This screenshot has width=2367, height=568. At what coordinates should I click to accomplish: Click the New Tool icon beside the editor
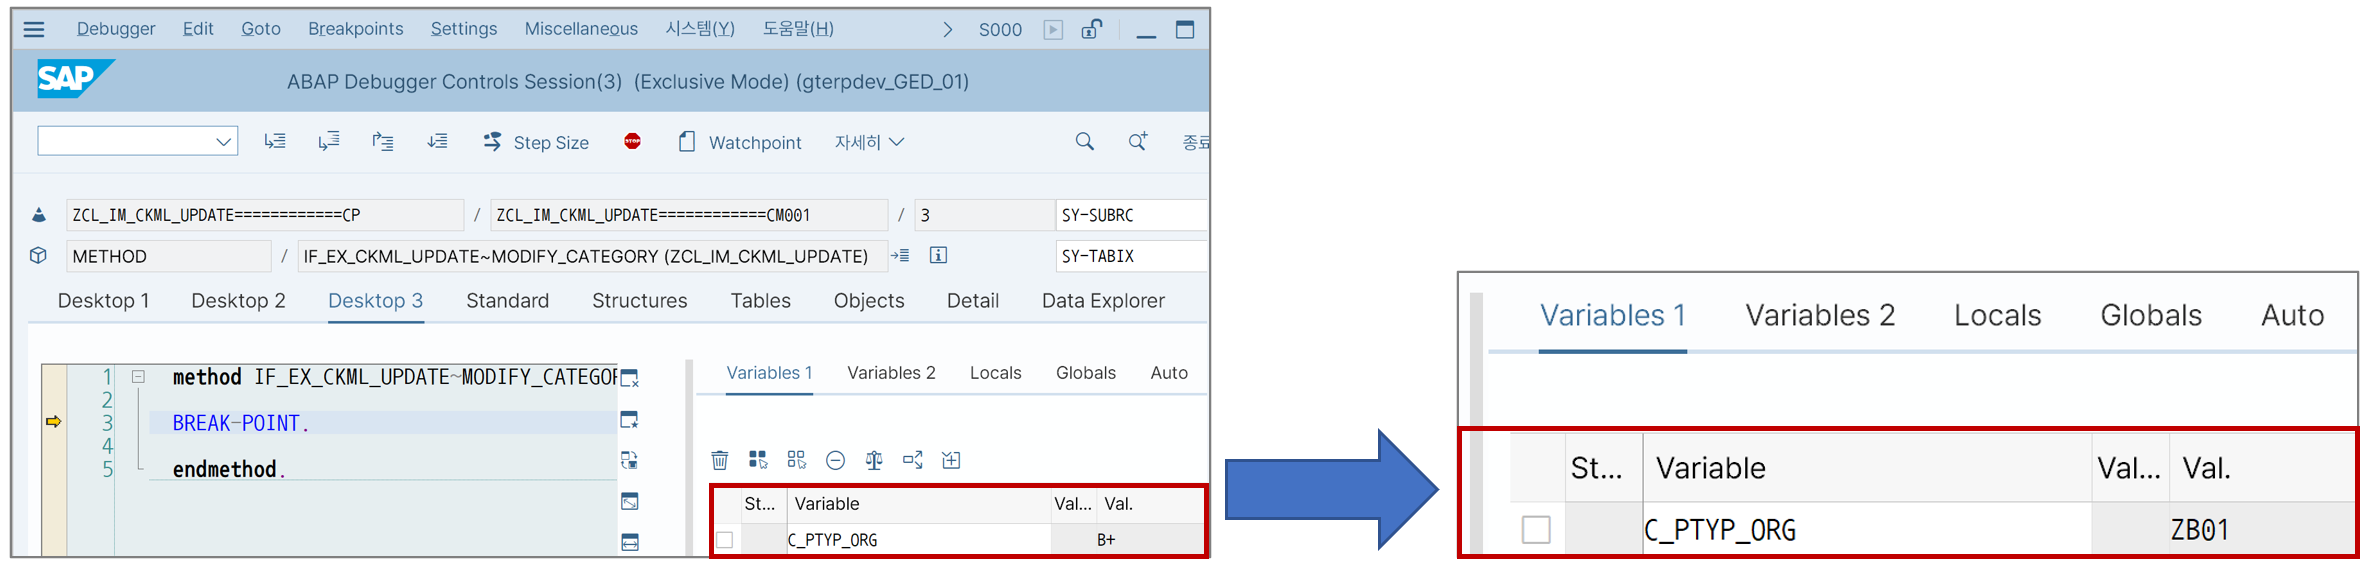coord(630,419)
